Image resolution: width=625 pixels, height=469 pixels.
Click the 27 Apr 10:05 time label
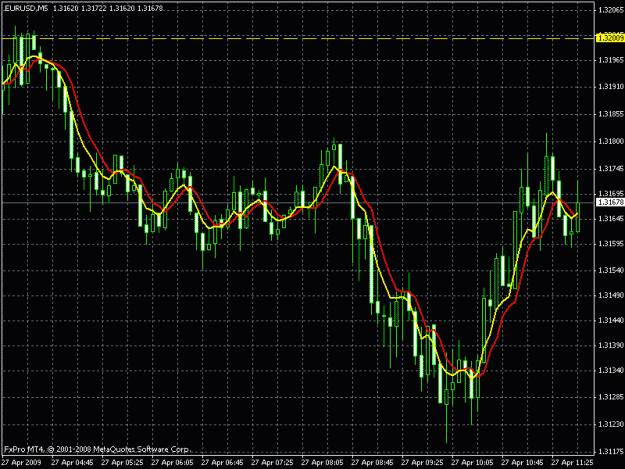point(472,463)
